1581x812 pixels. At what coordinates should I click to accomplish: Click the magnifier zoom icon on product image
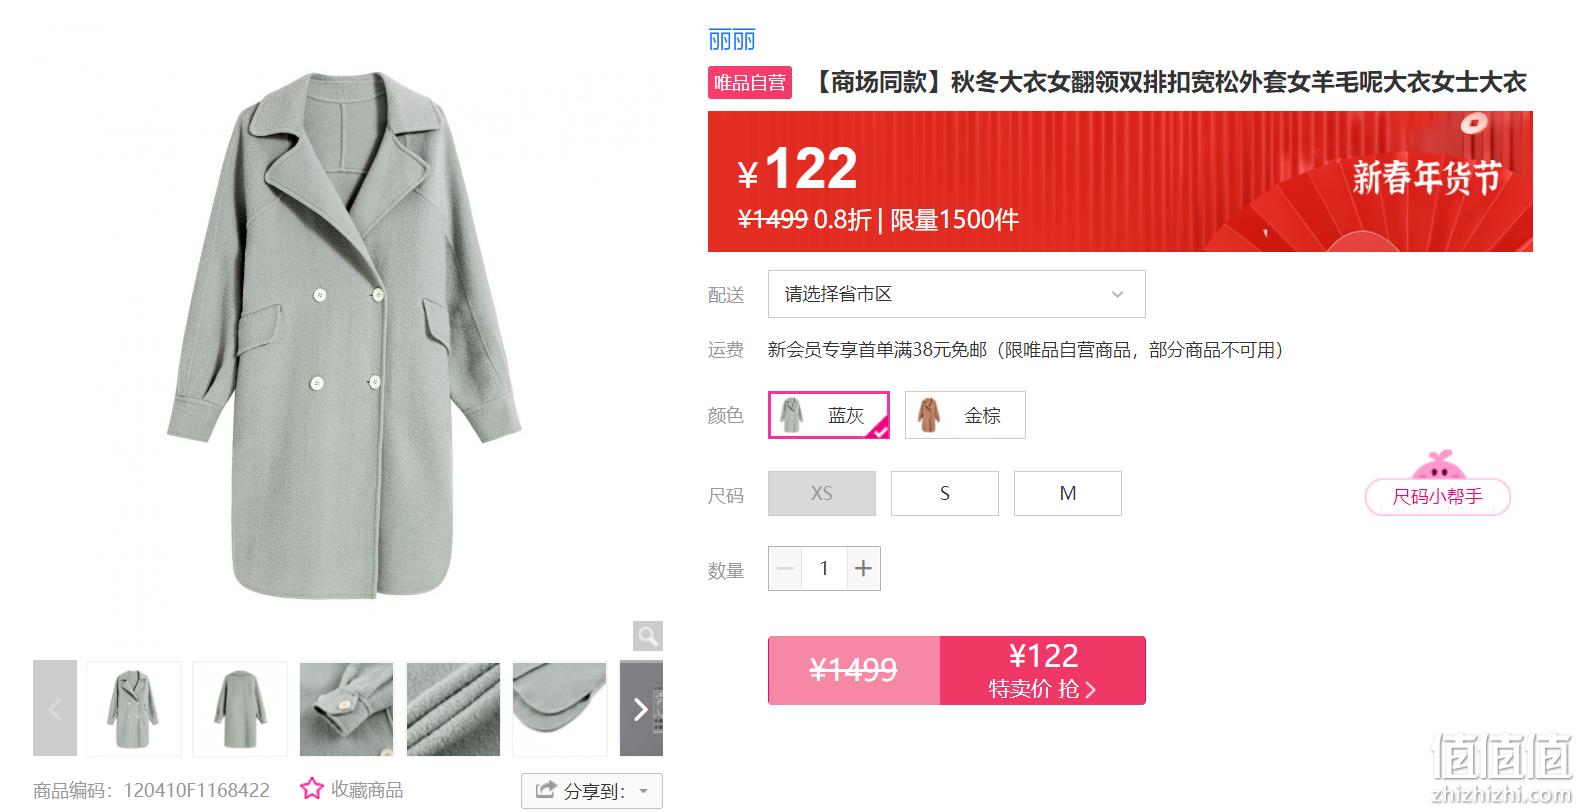tap(647, 636)
